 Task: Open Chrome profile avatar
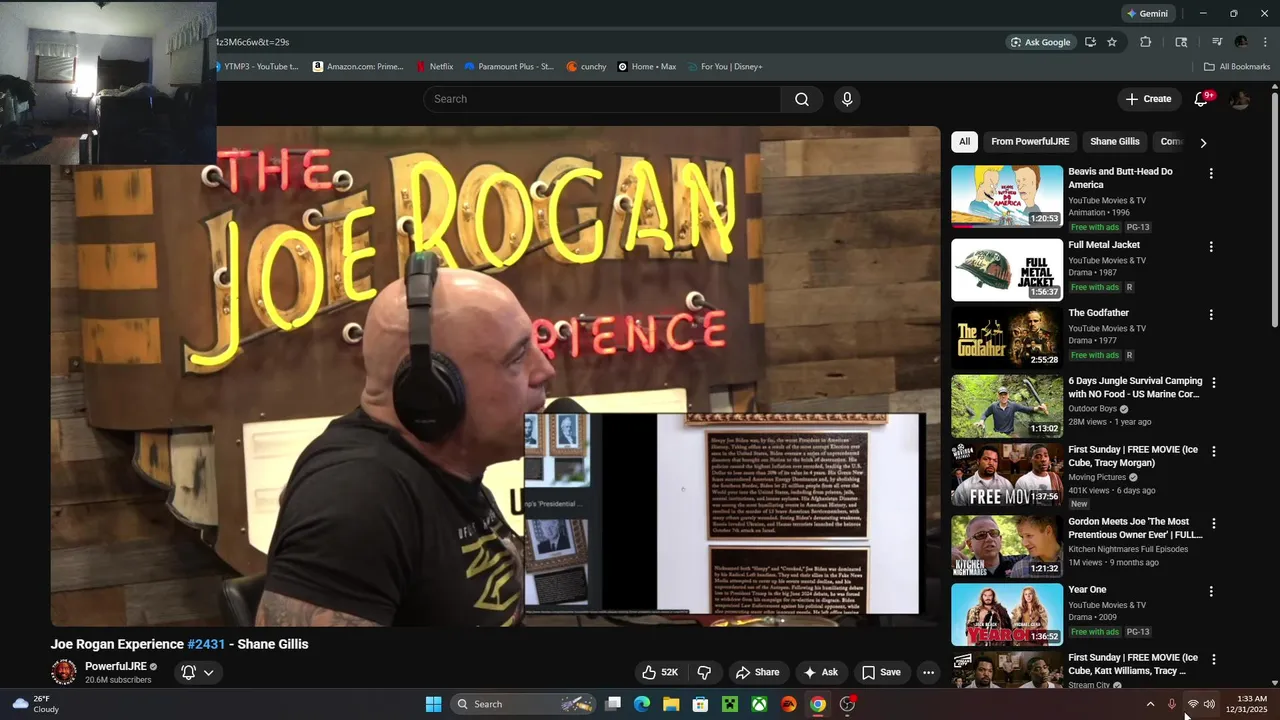point(1241,42)
